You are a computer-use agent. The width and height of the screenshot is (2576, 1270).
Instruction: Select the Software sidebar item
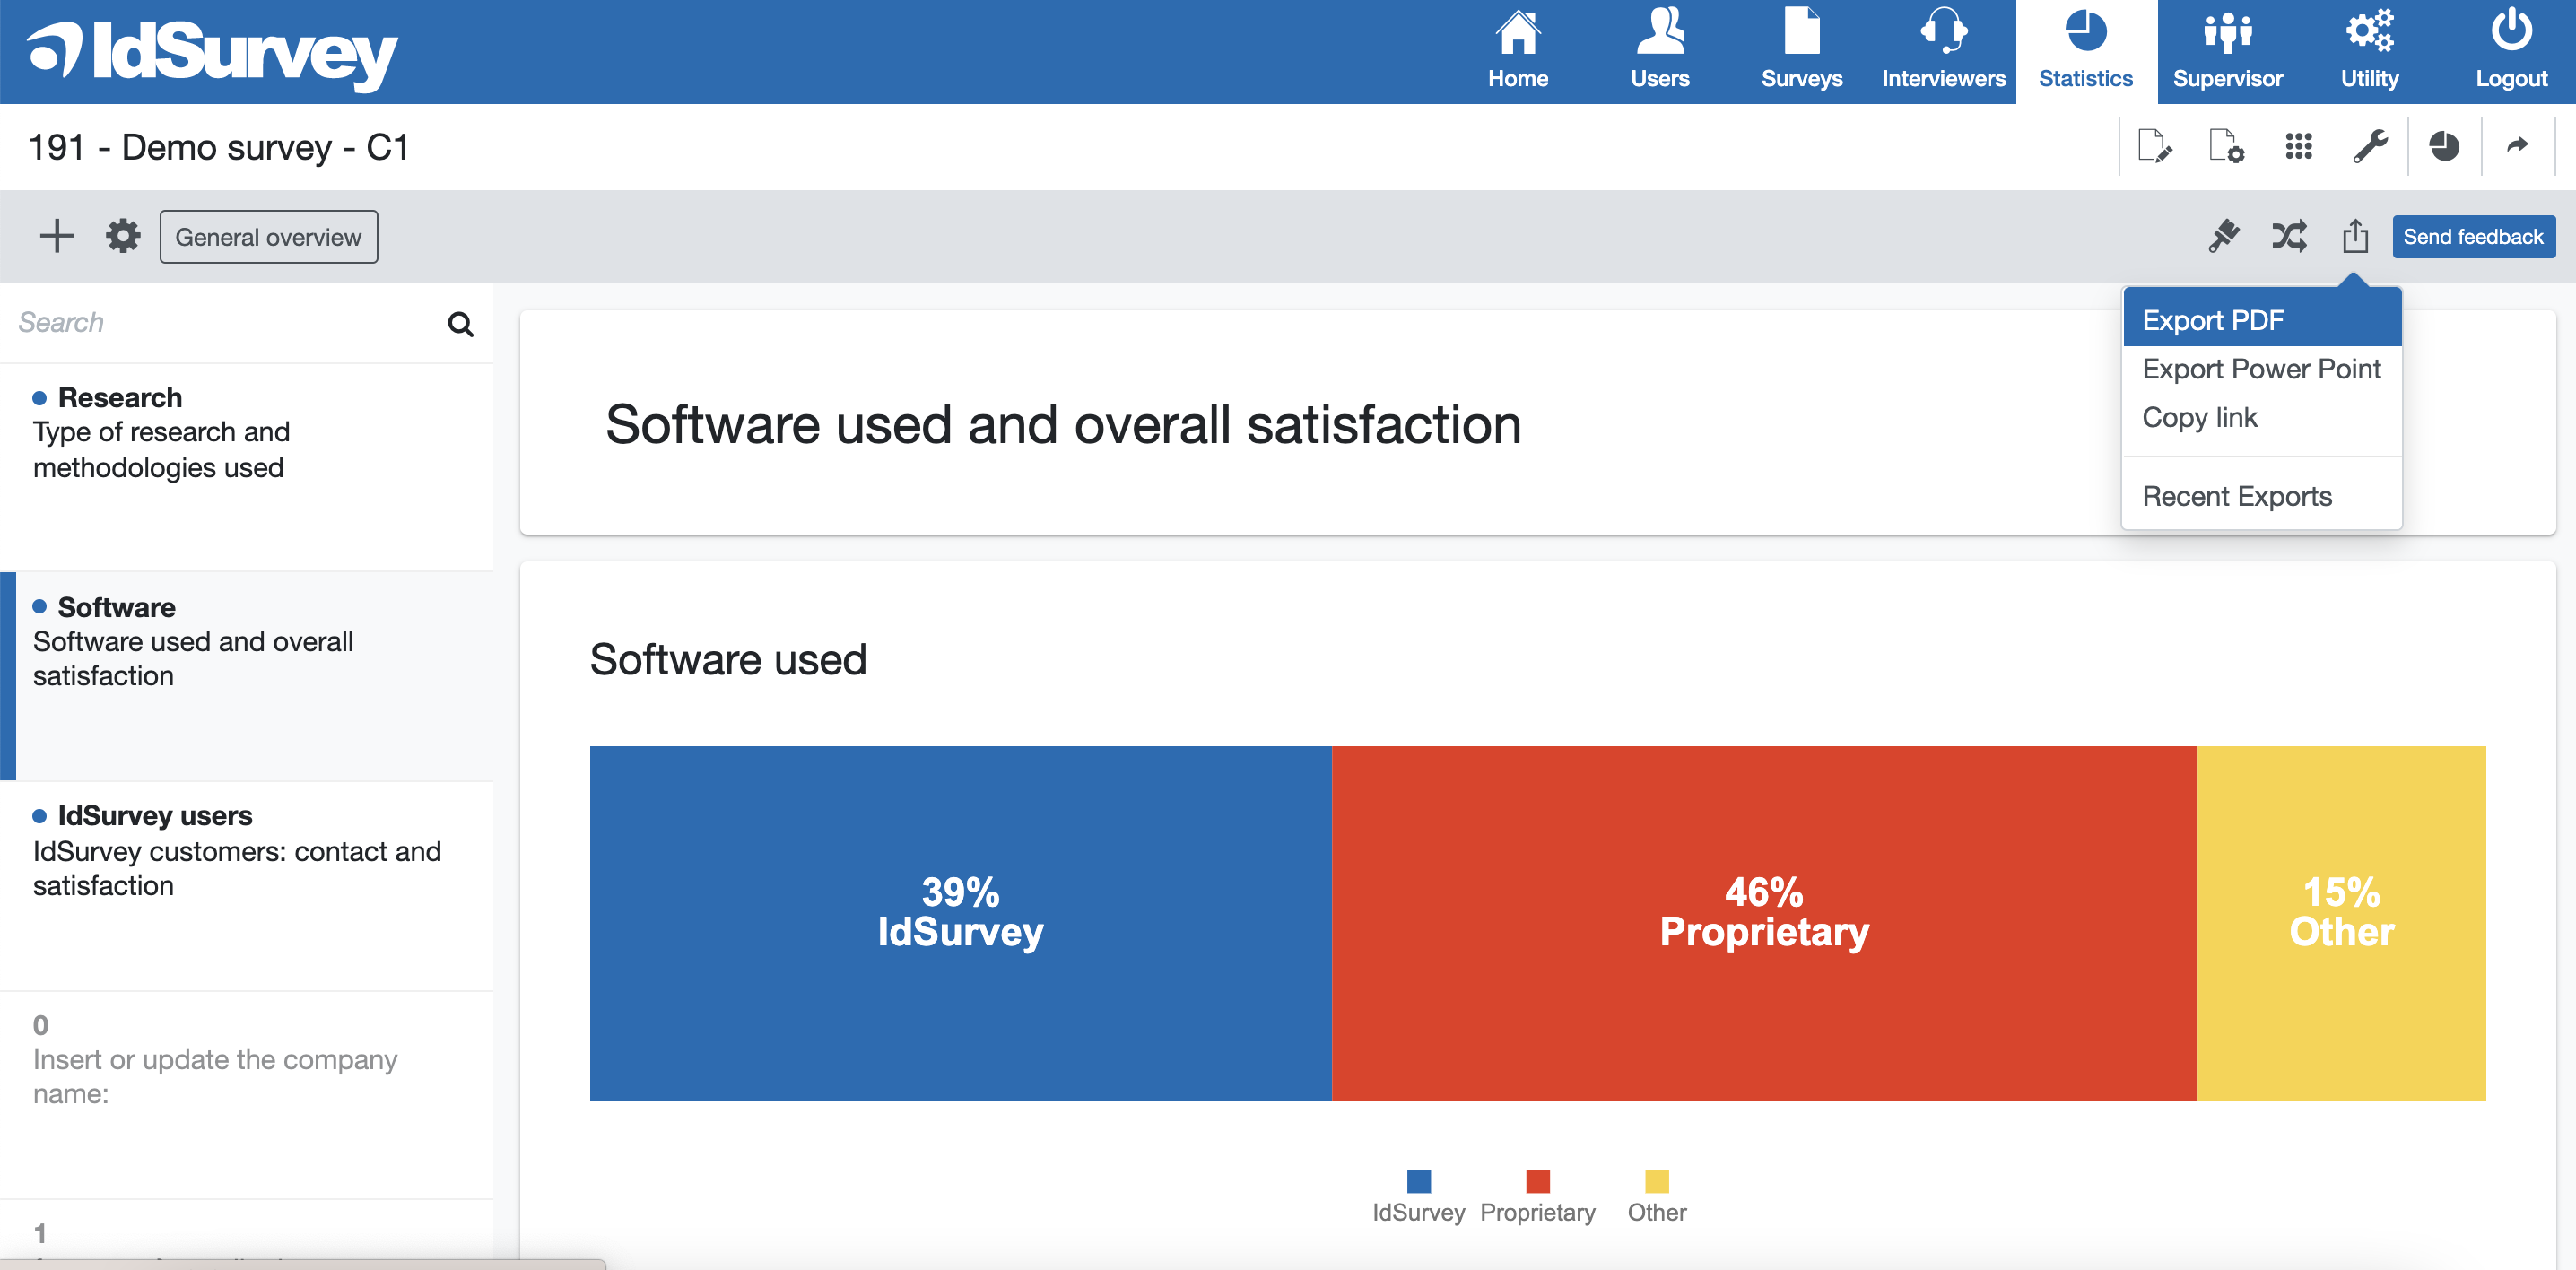click(x=247, y=676)
